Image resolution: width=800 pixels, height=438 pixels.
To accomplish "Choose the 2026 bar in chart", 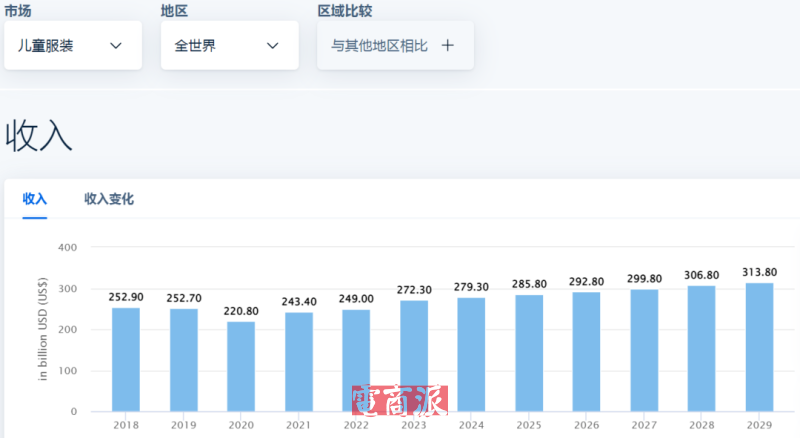I will 587,351.
